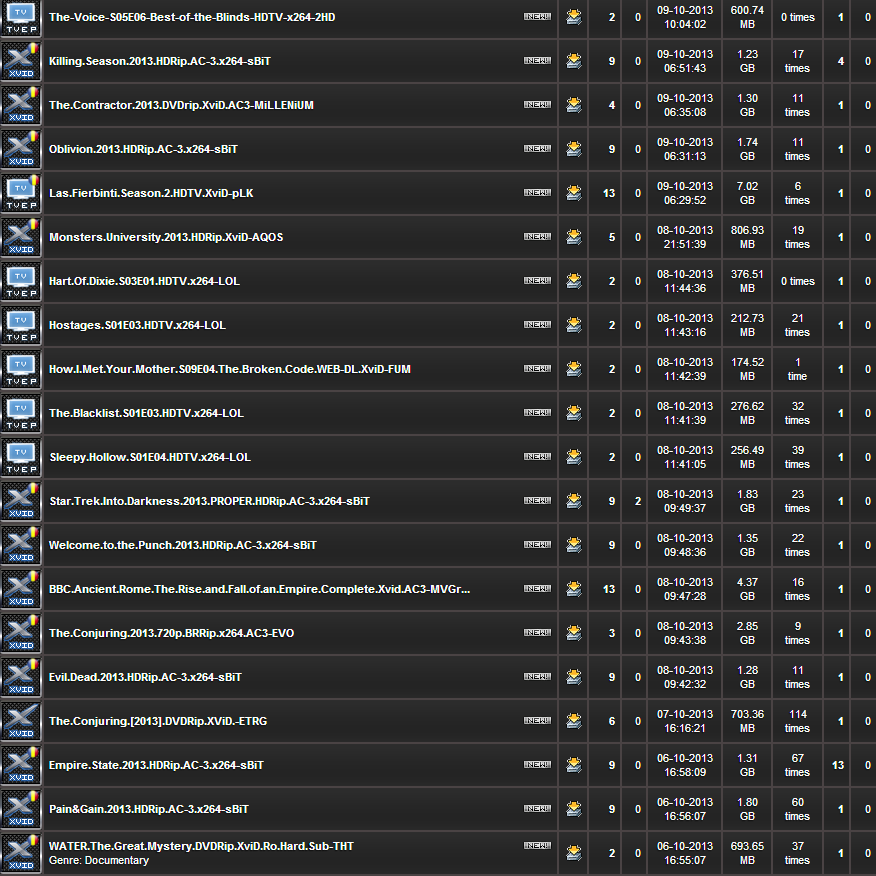Click the '7.02 GB' size cell
876x876 pixels.
click(747, 193)
